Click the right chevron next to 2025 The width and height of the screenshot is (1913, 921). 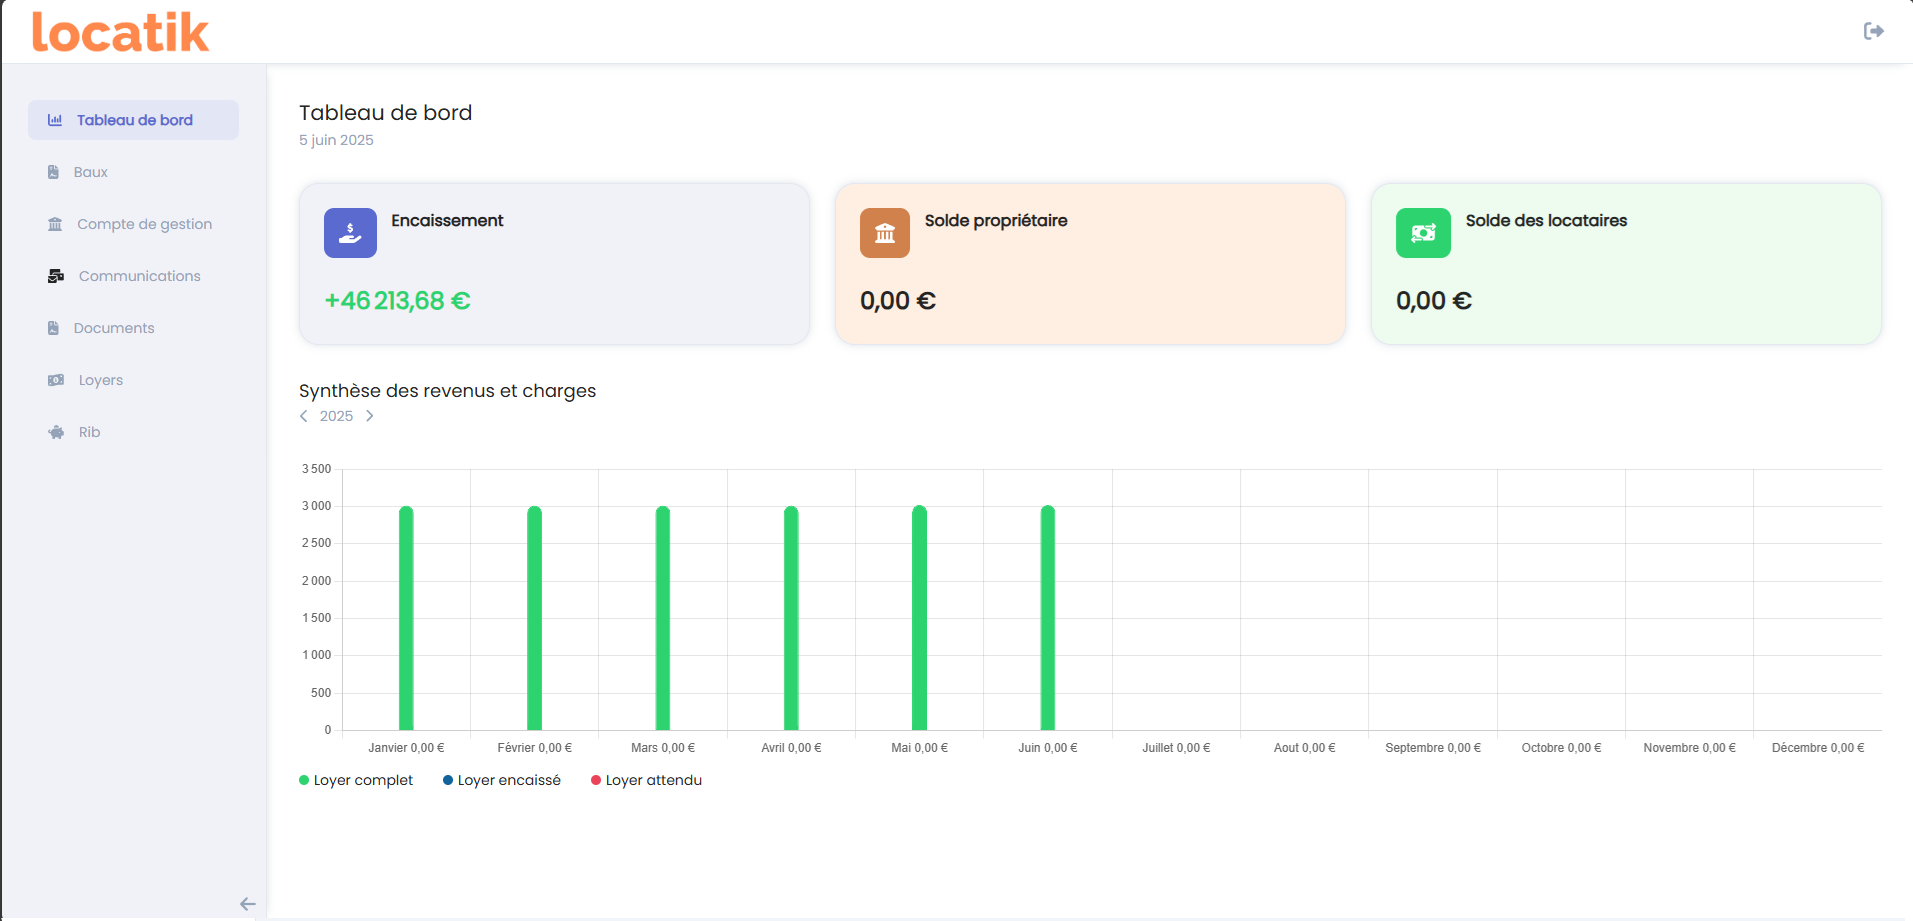368,416
